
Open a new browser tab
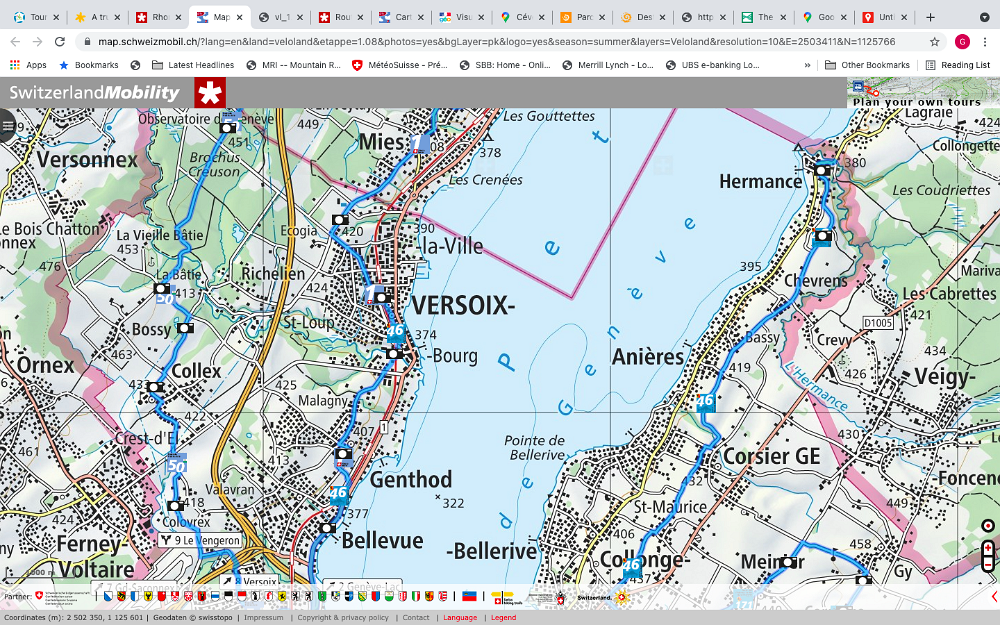pos(931,17)
